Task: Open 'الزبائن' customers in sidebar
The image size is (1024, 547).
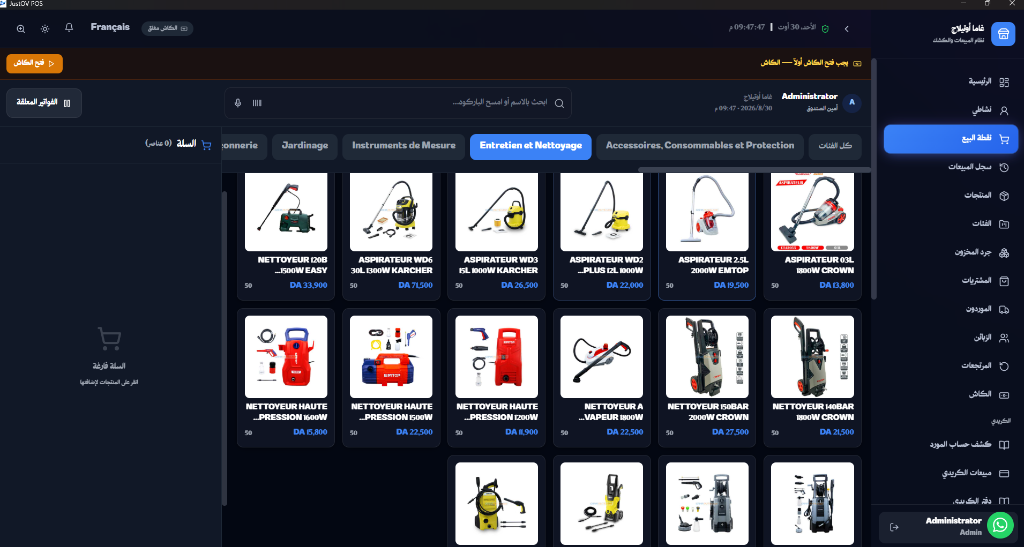Action: pyautogui.click(x=951, y=337)
